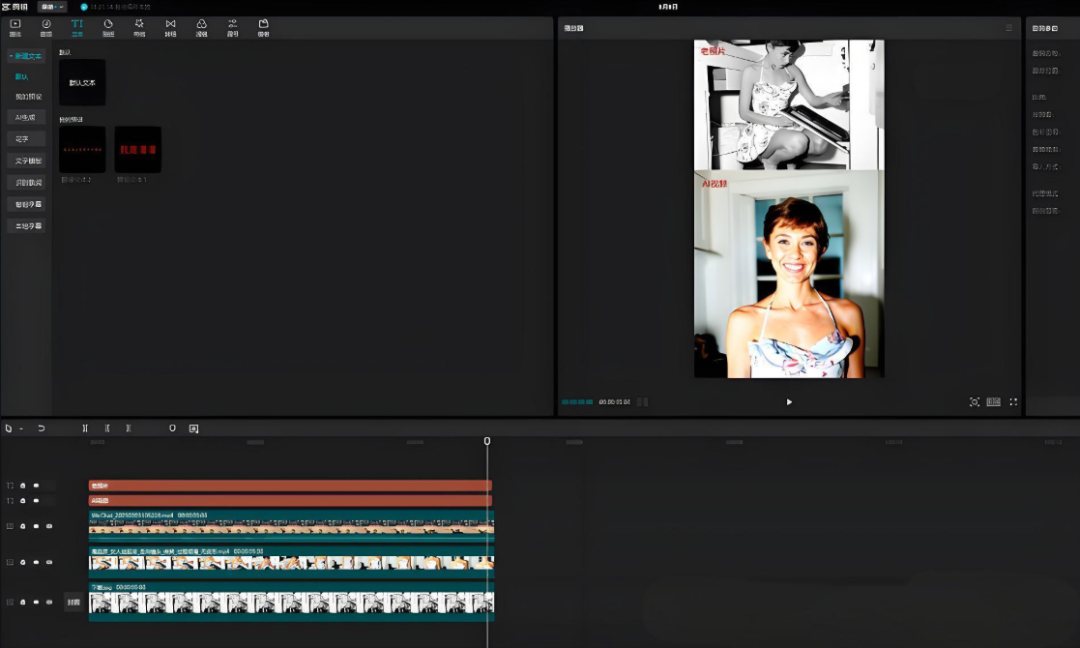1080x648 pixels.
Task: Mute the WeChat video track
Action: tap(49, 526)
